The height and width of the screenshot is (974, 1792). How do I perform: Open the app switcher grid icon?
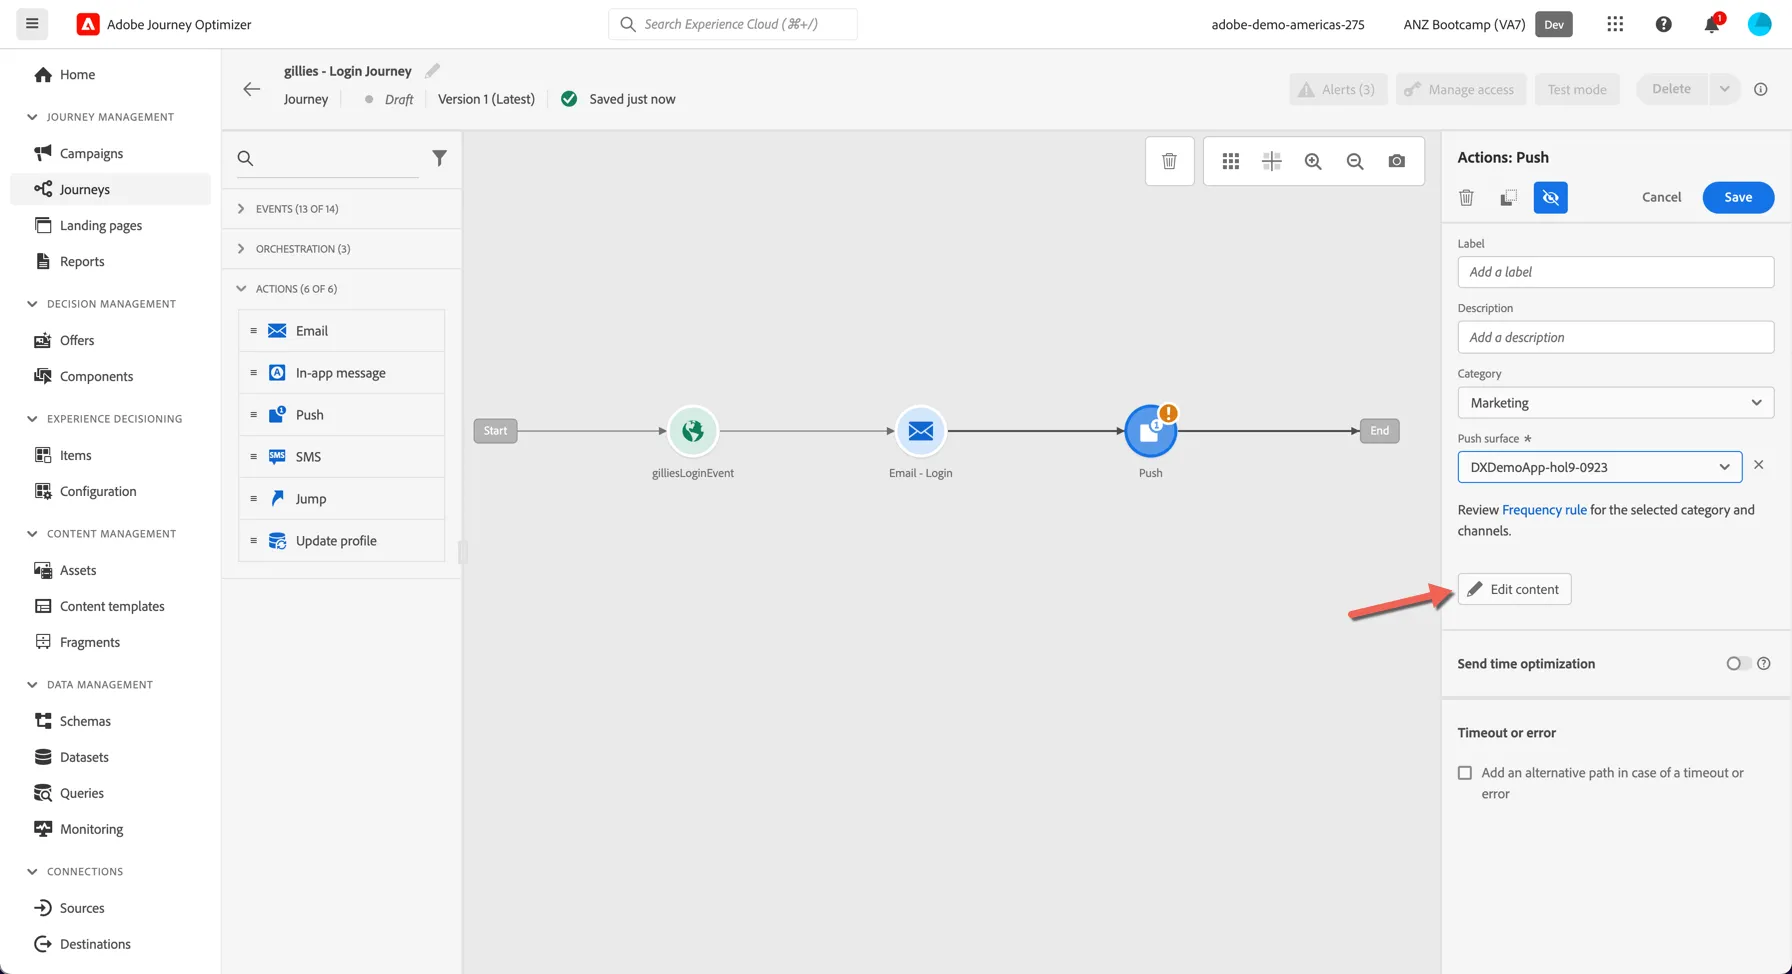(x=1615, y=24)
